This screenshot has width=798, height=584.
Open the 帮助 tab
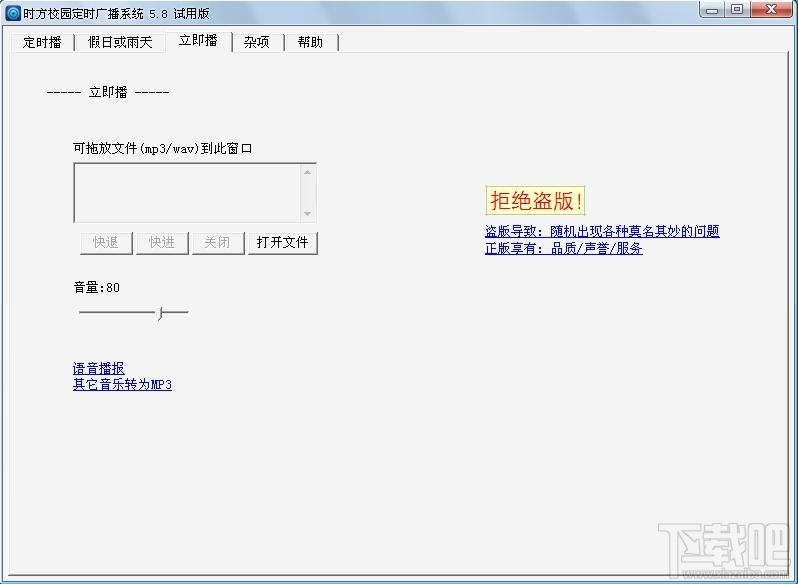click(310, 42)
